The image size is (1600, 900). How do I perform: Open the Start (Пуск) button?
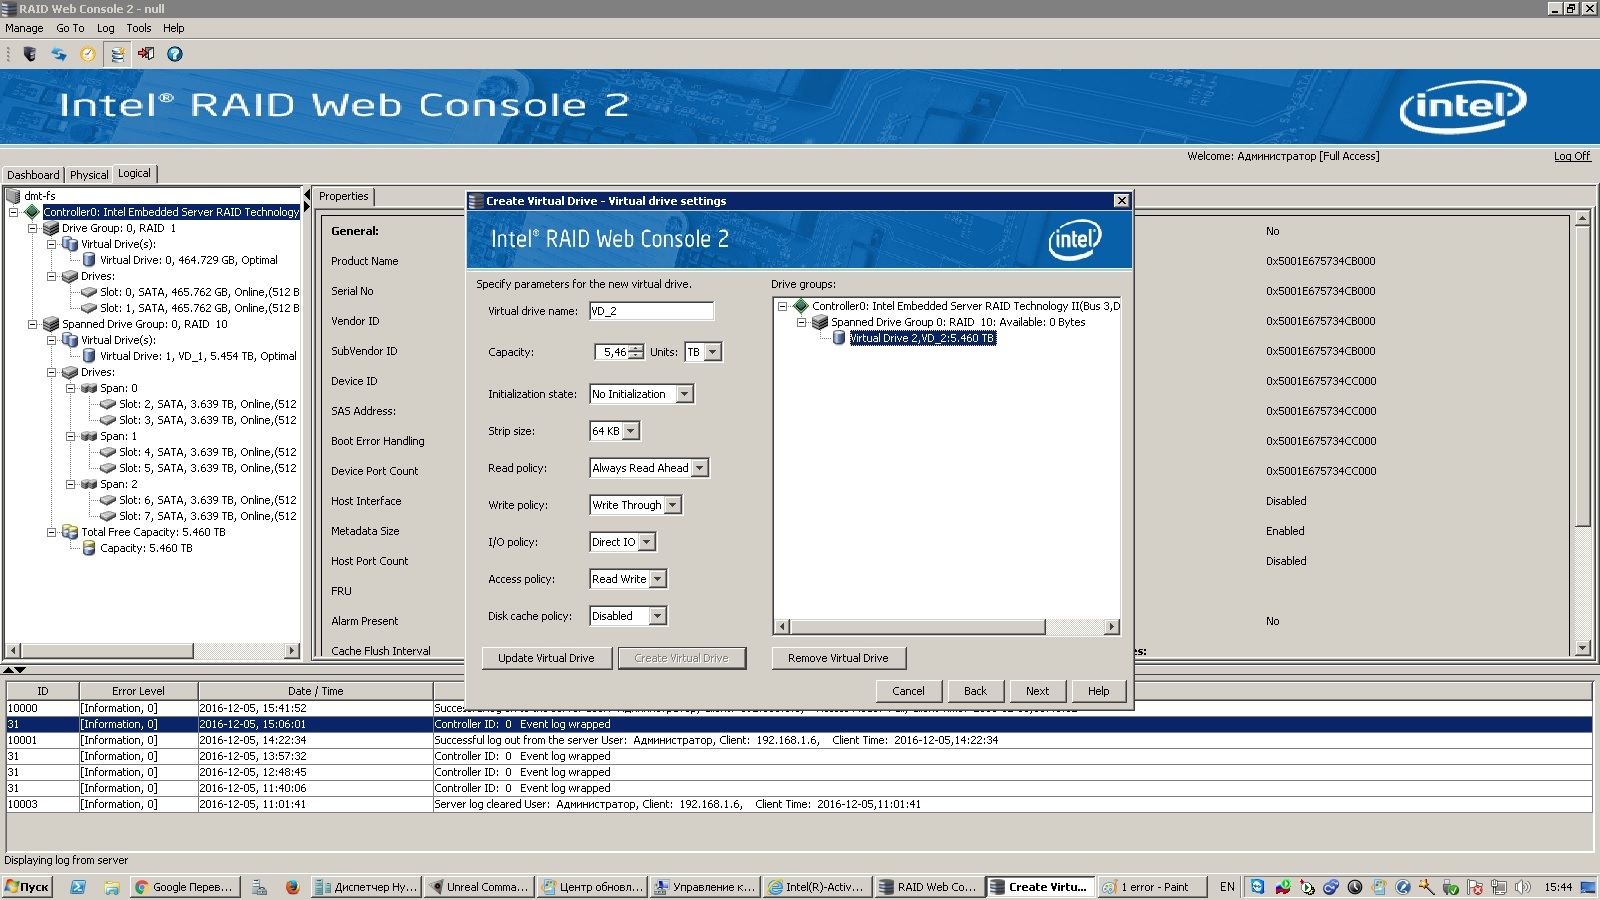[26, 887]
